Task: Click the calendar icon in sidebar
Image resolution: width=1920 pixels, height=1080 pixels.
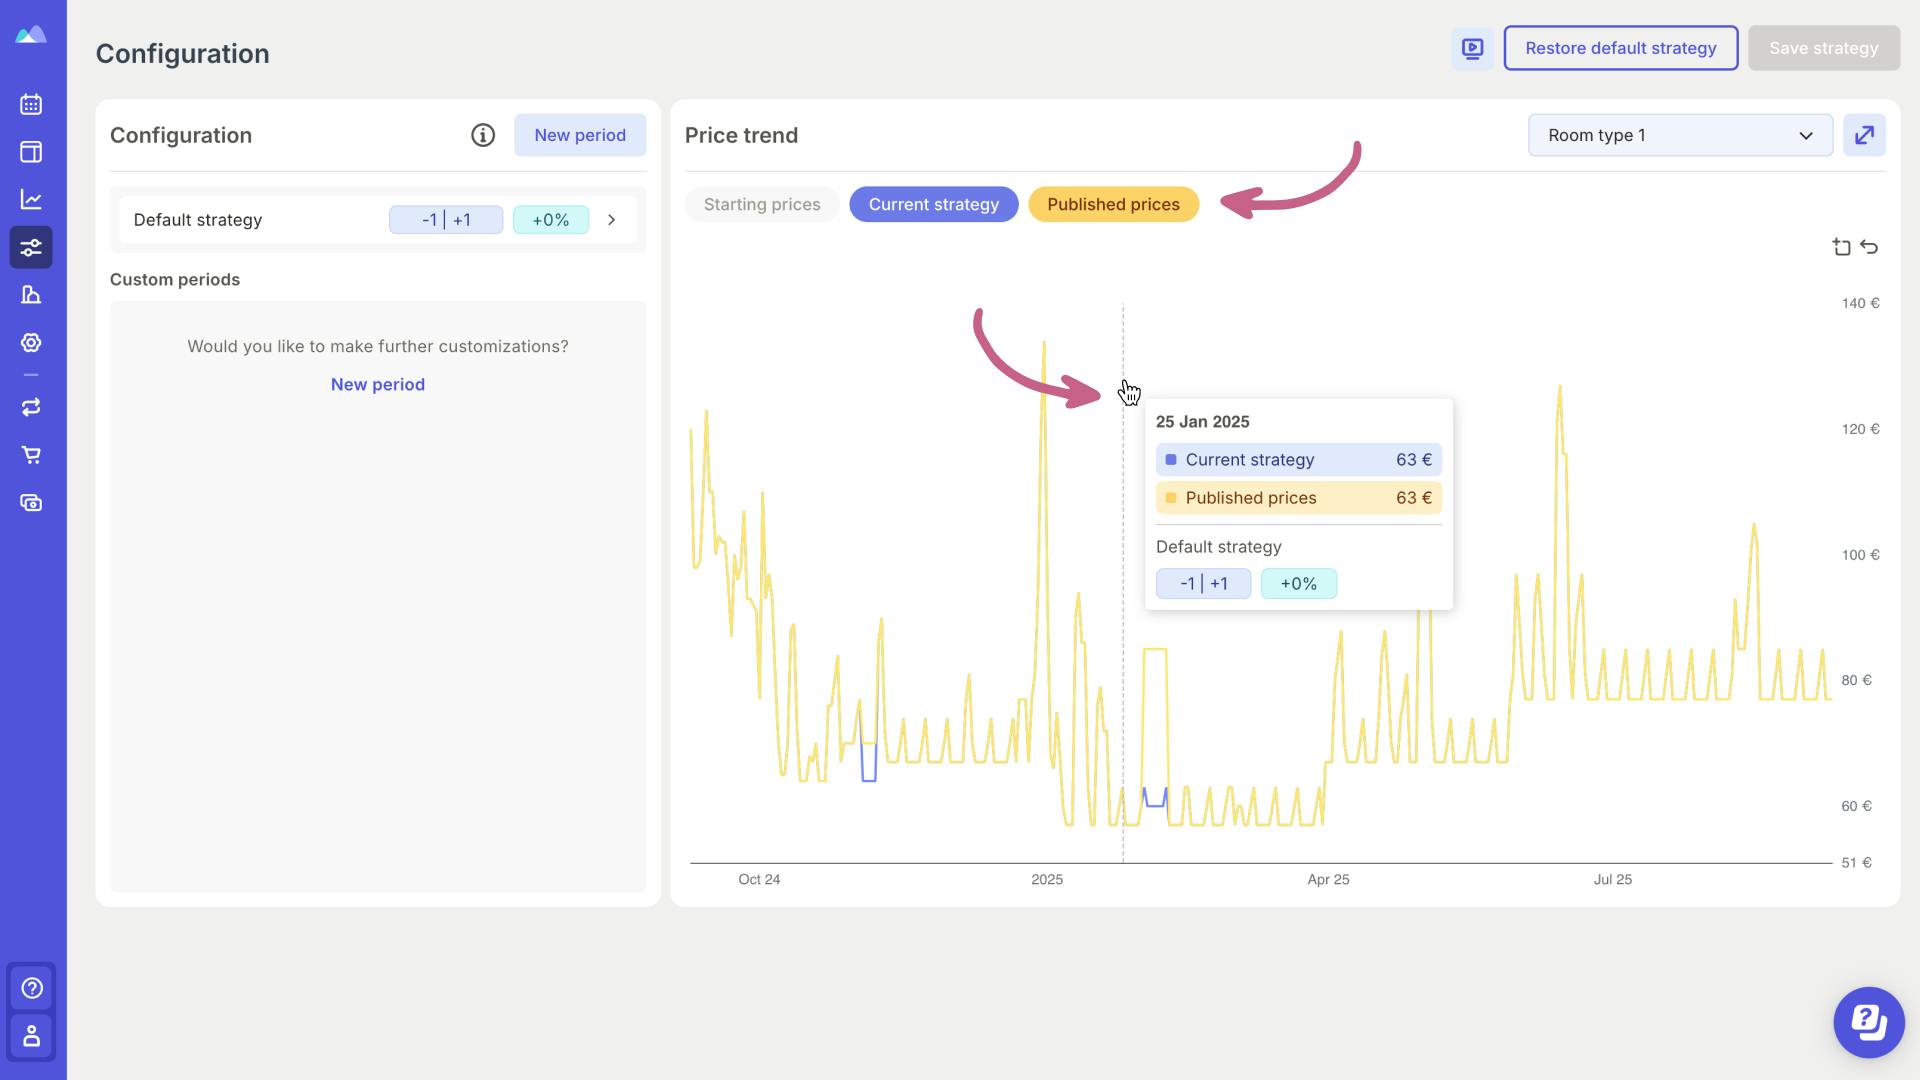Action: click(x=33, y=104)
